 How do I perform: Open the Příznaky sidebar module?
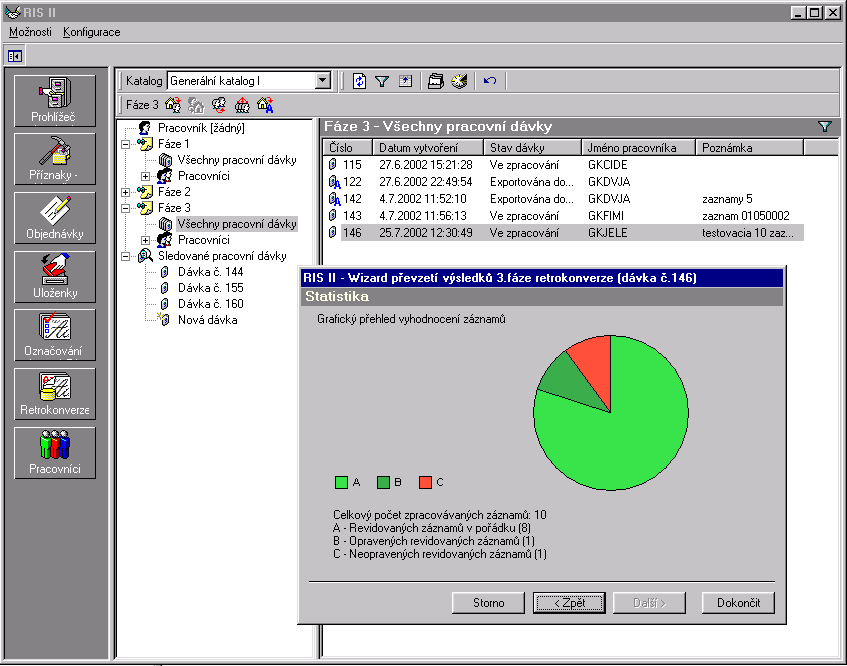[x=55, y=158]
